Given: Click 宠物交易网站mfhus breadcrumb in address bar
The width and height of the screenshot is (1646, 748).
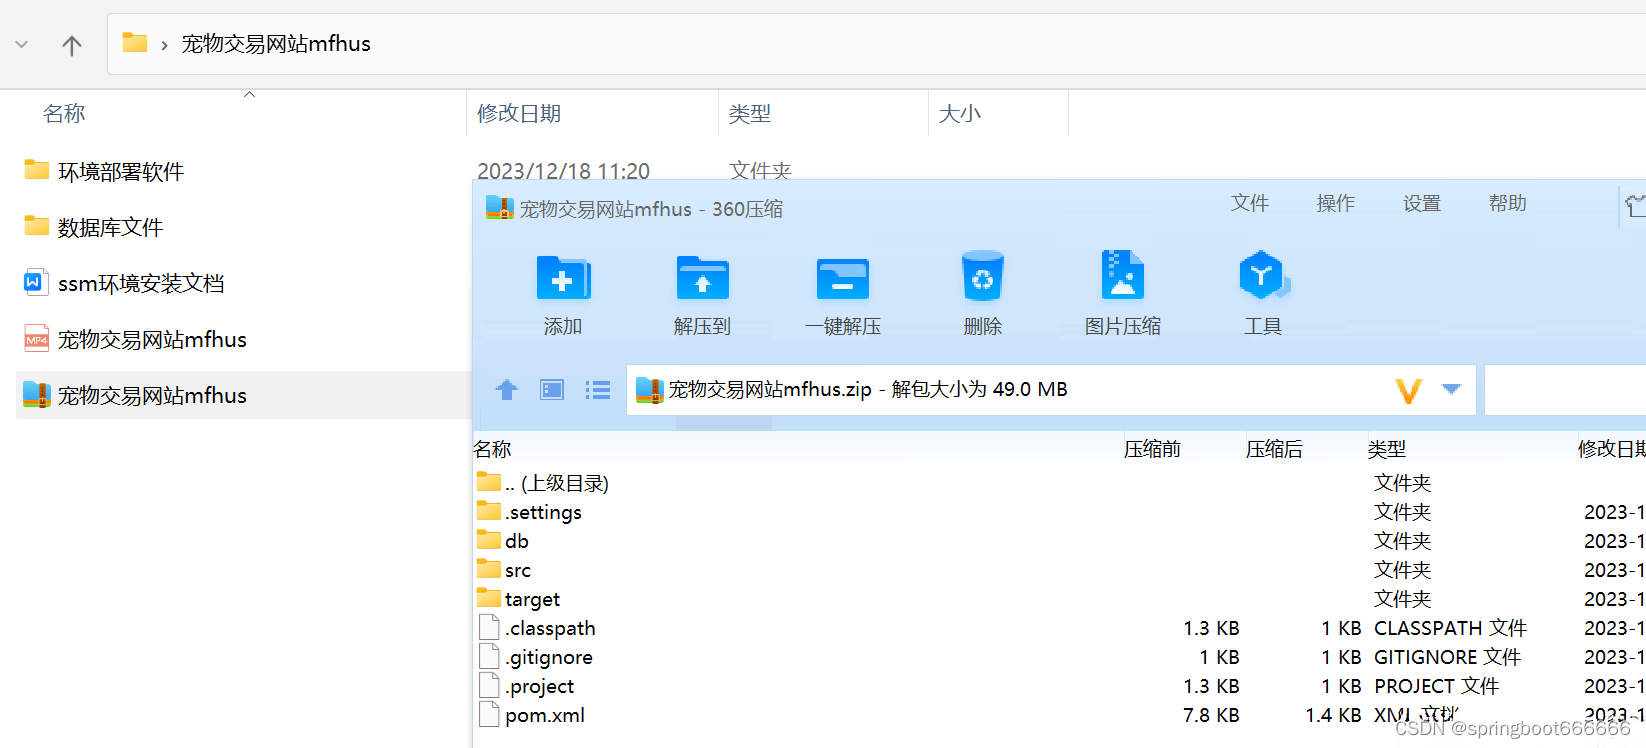Looking at the screenshot, I should point(276,44).
